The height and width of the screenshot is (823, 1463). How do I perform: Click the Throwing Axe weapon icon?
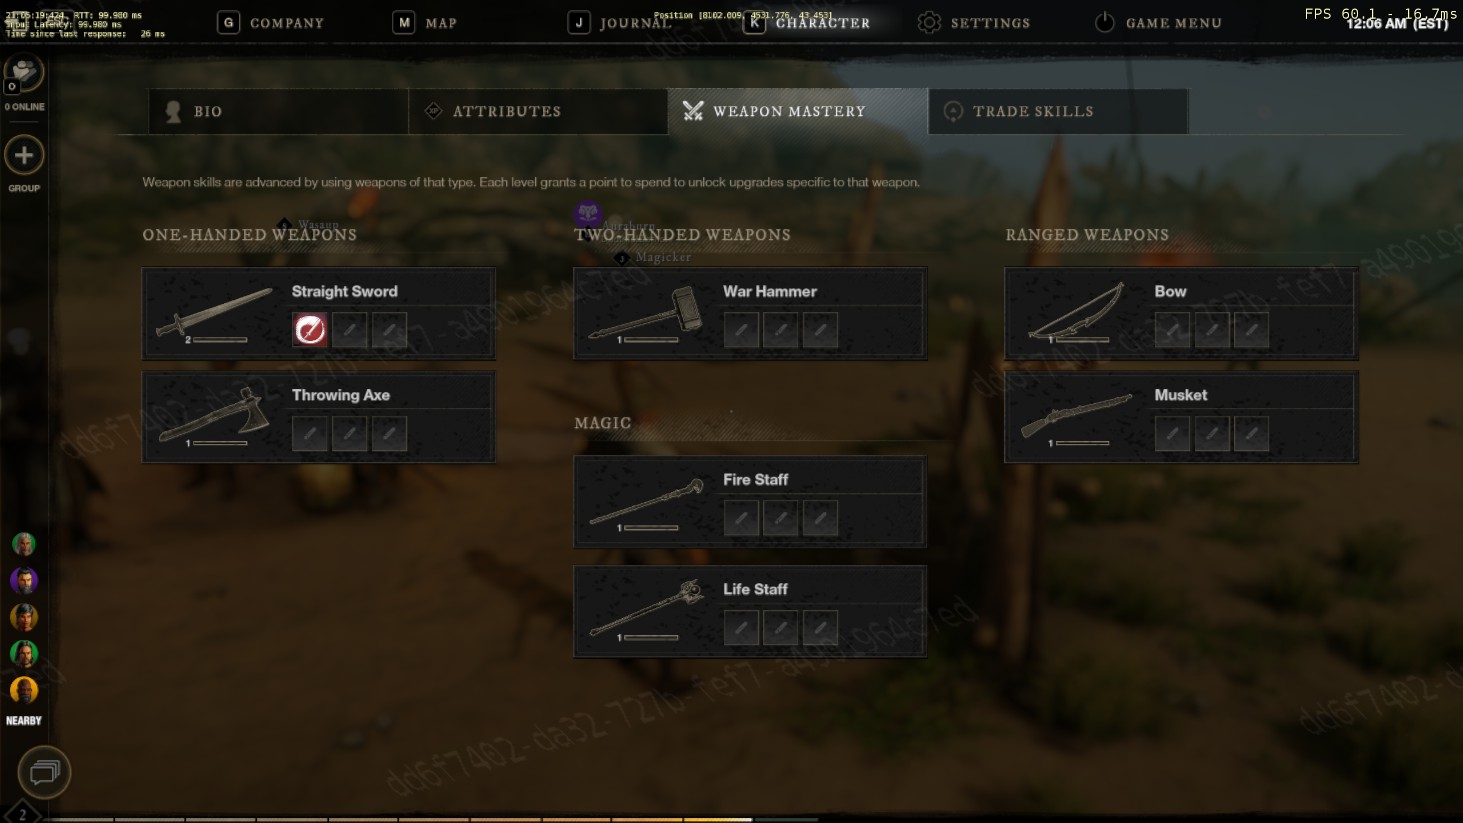coord(214,415)
